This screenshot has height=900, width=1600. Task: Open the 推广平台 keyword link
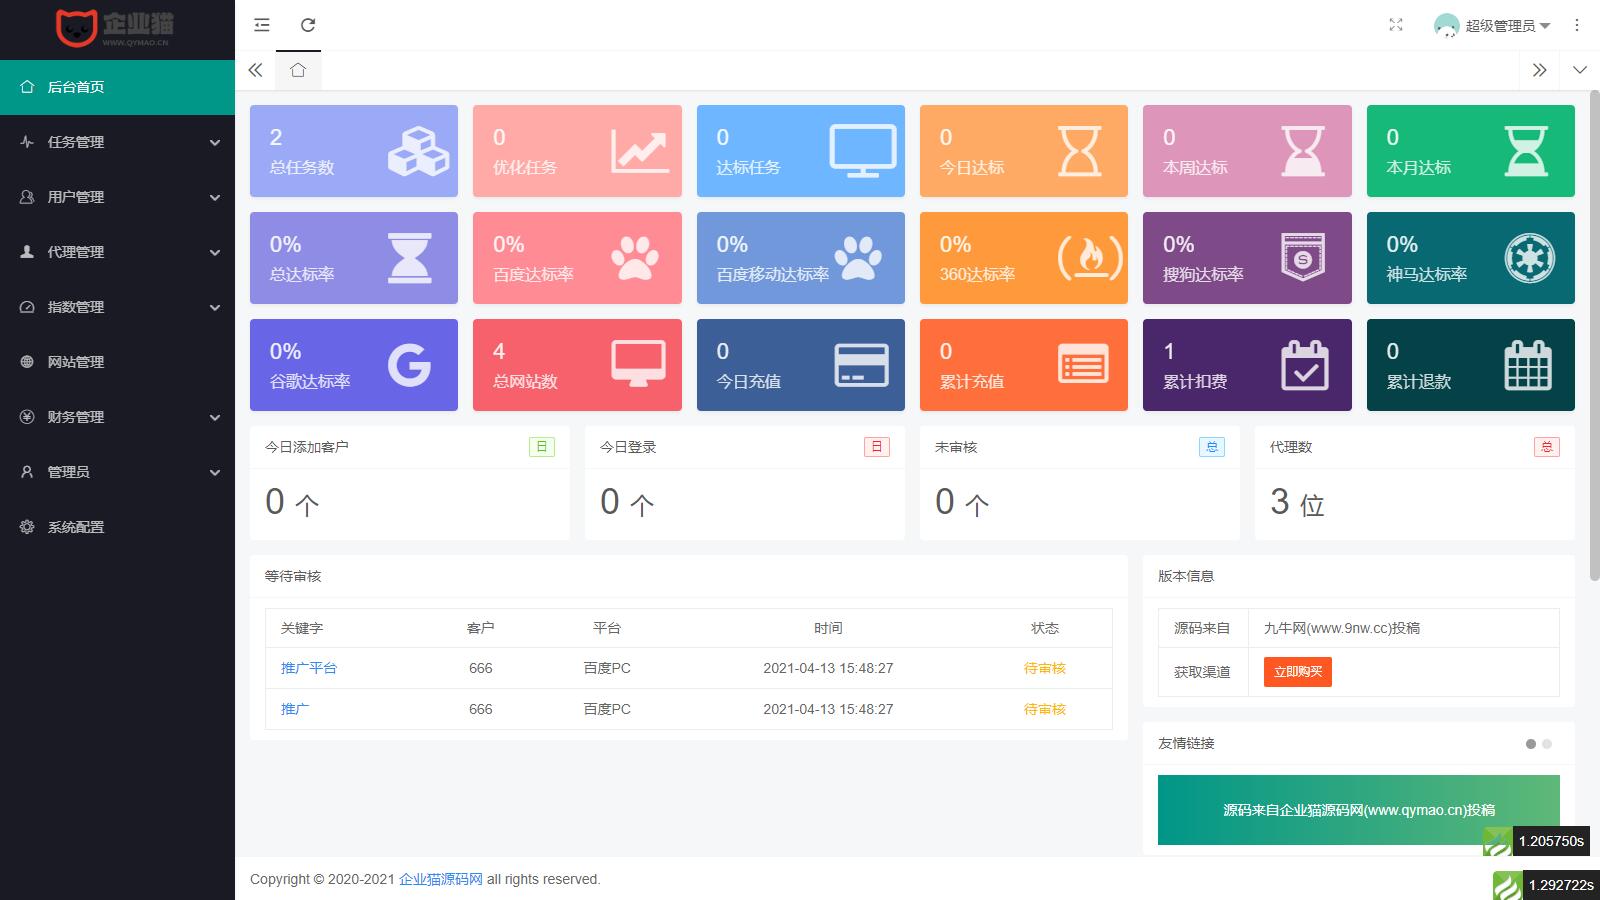coord(309,668)
